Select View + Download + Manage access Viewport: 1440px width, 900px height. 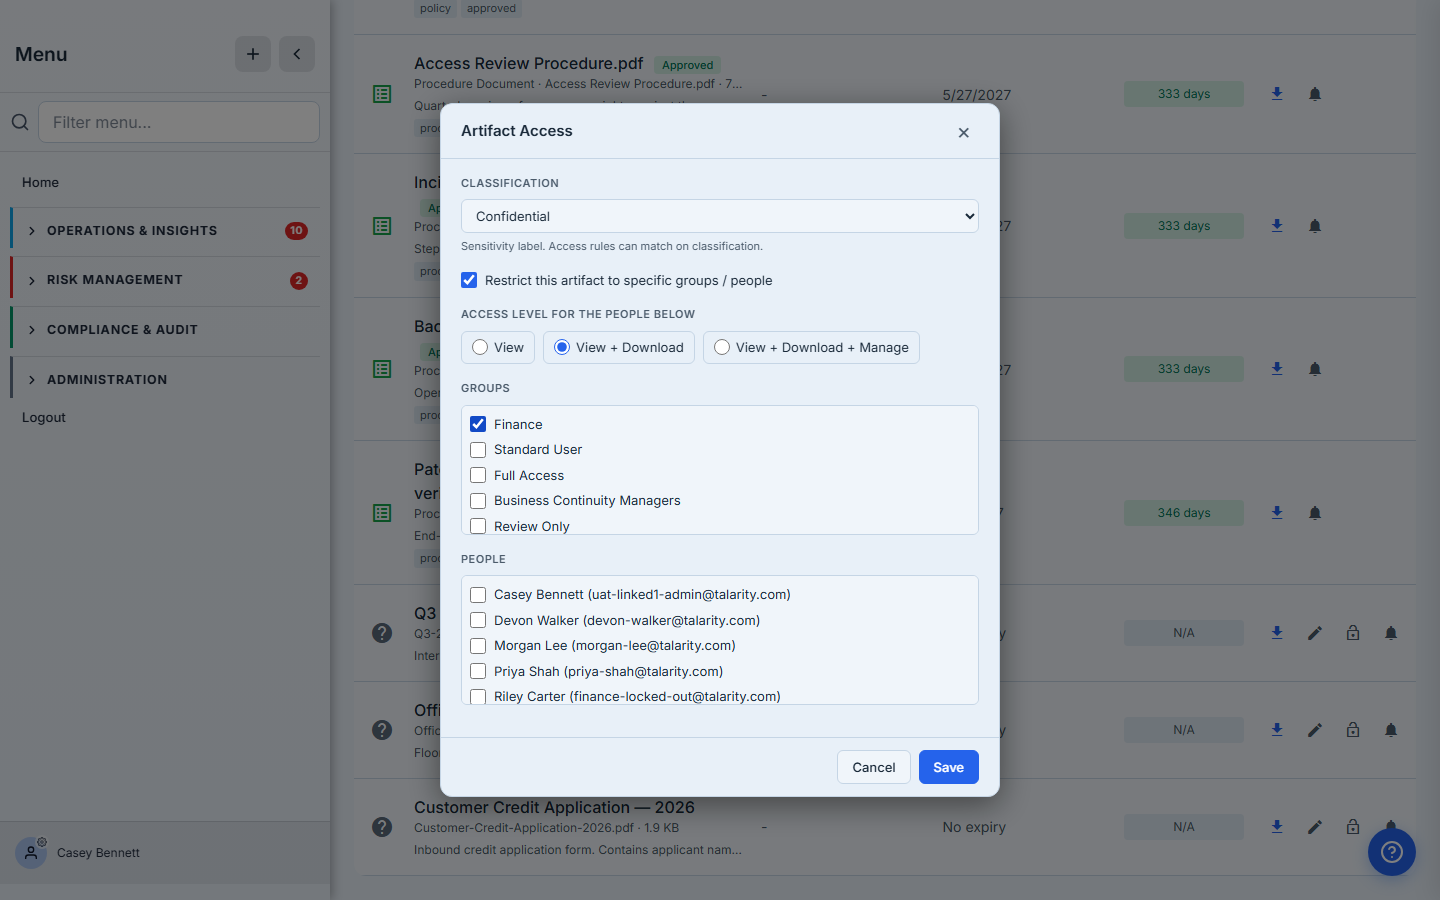point(811,347)
